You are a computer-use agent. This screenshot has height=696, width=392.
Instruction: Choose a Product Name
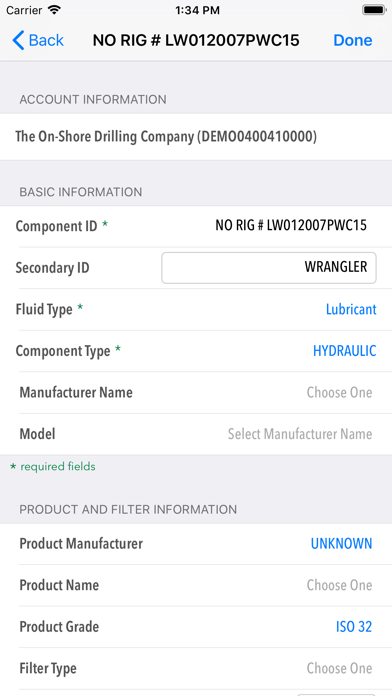(196, 585)
